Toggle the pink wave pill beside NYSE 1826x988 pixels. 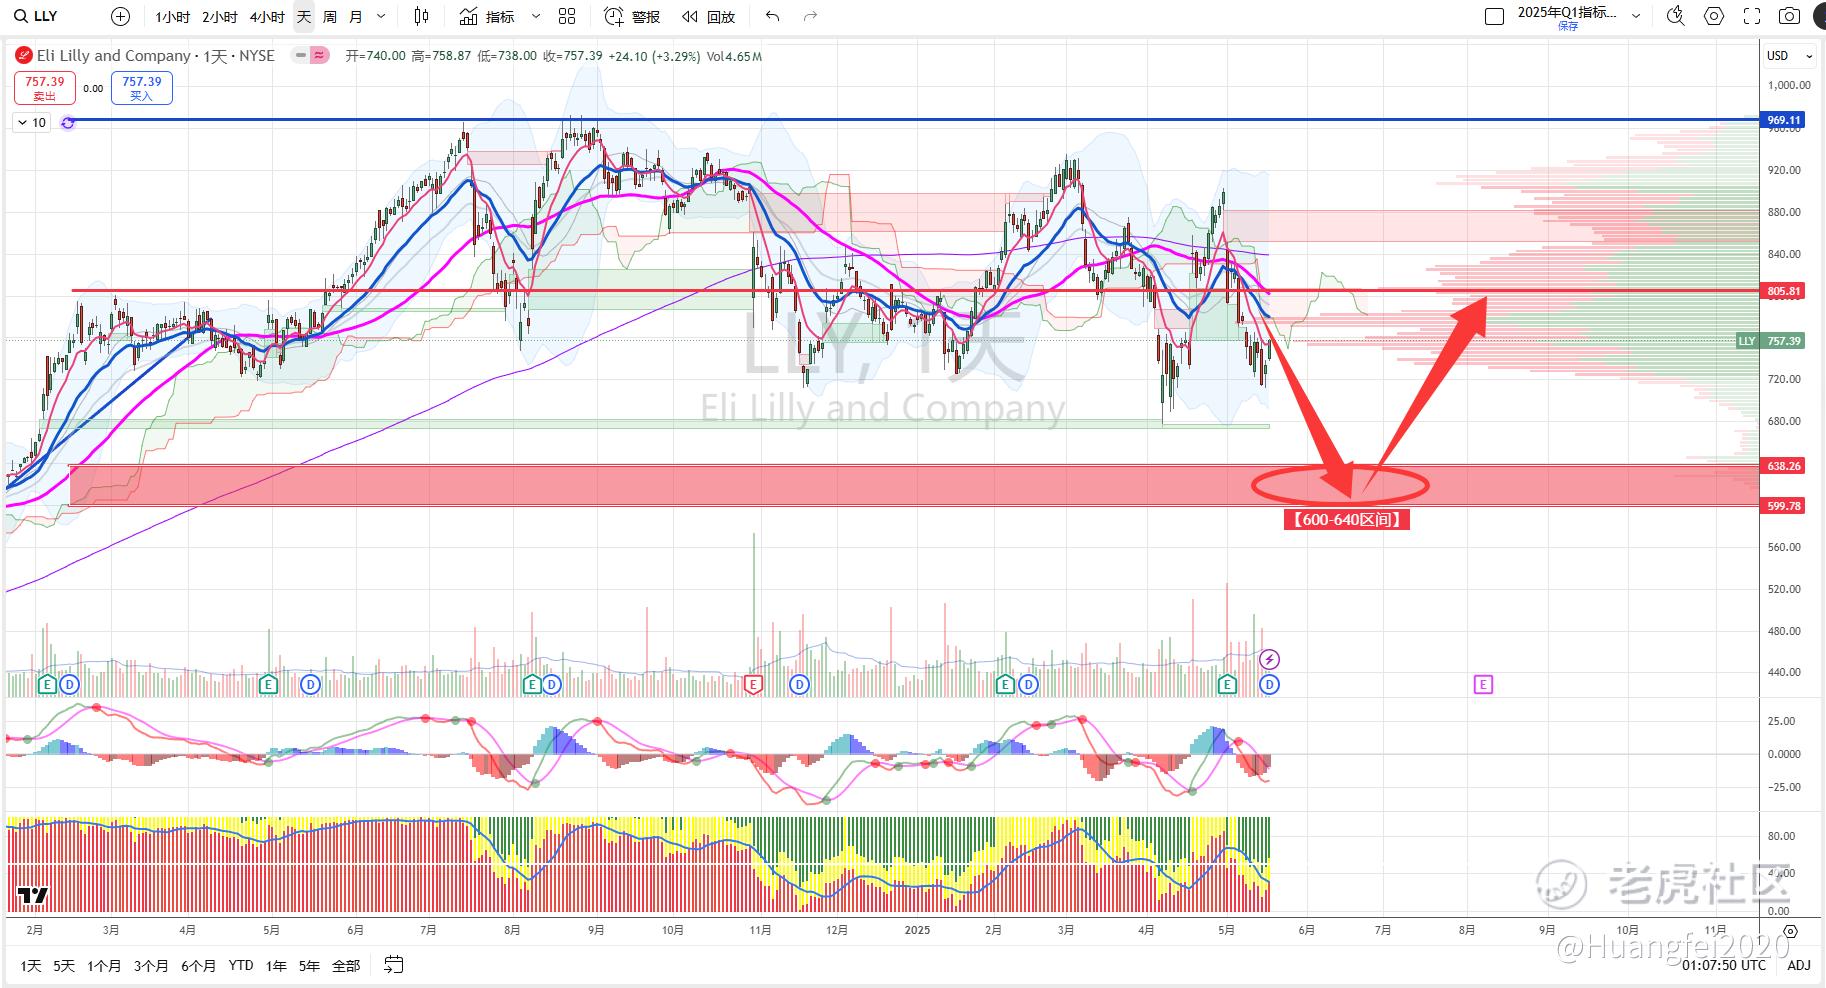coord(319,56)
